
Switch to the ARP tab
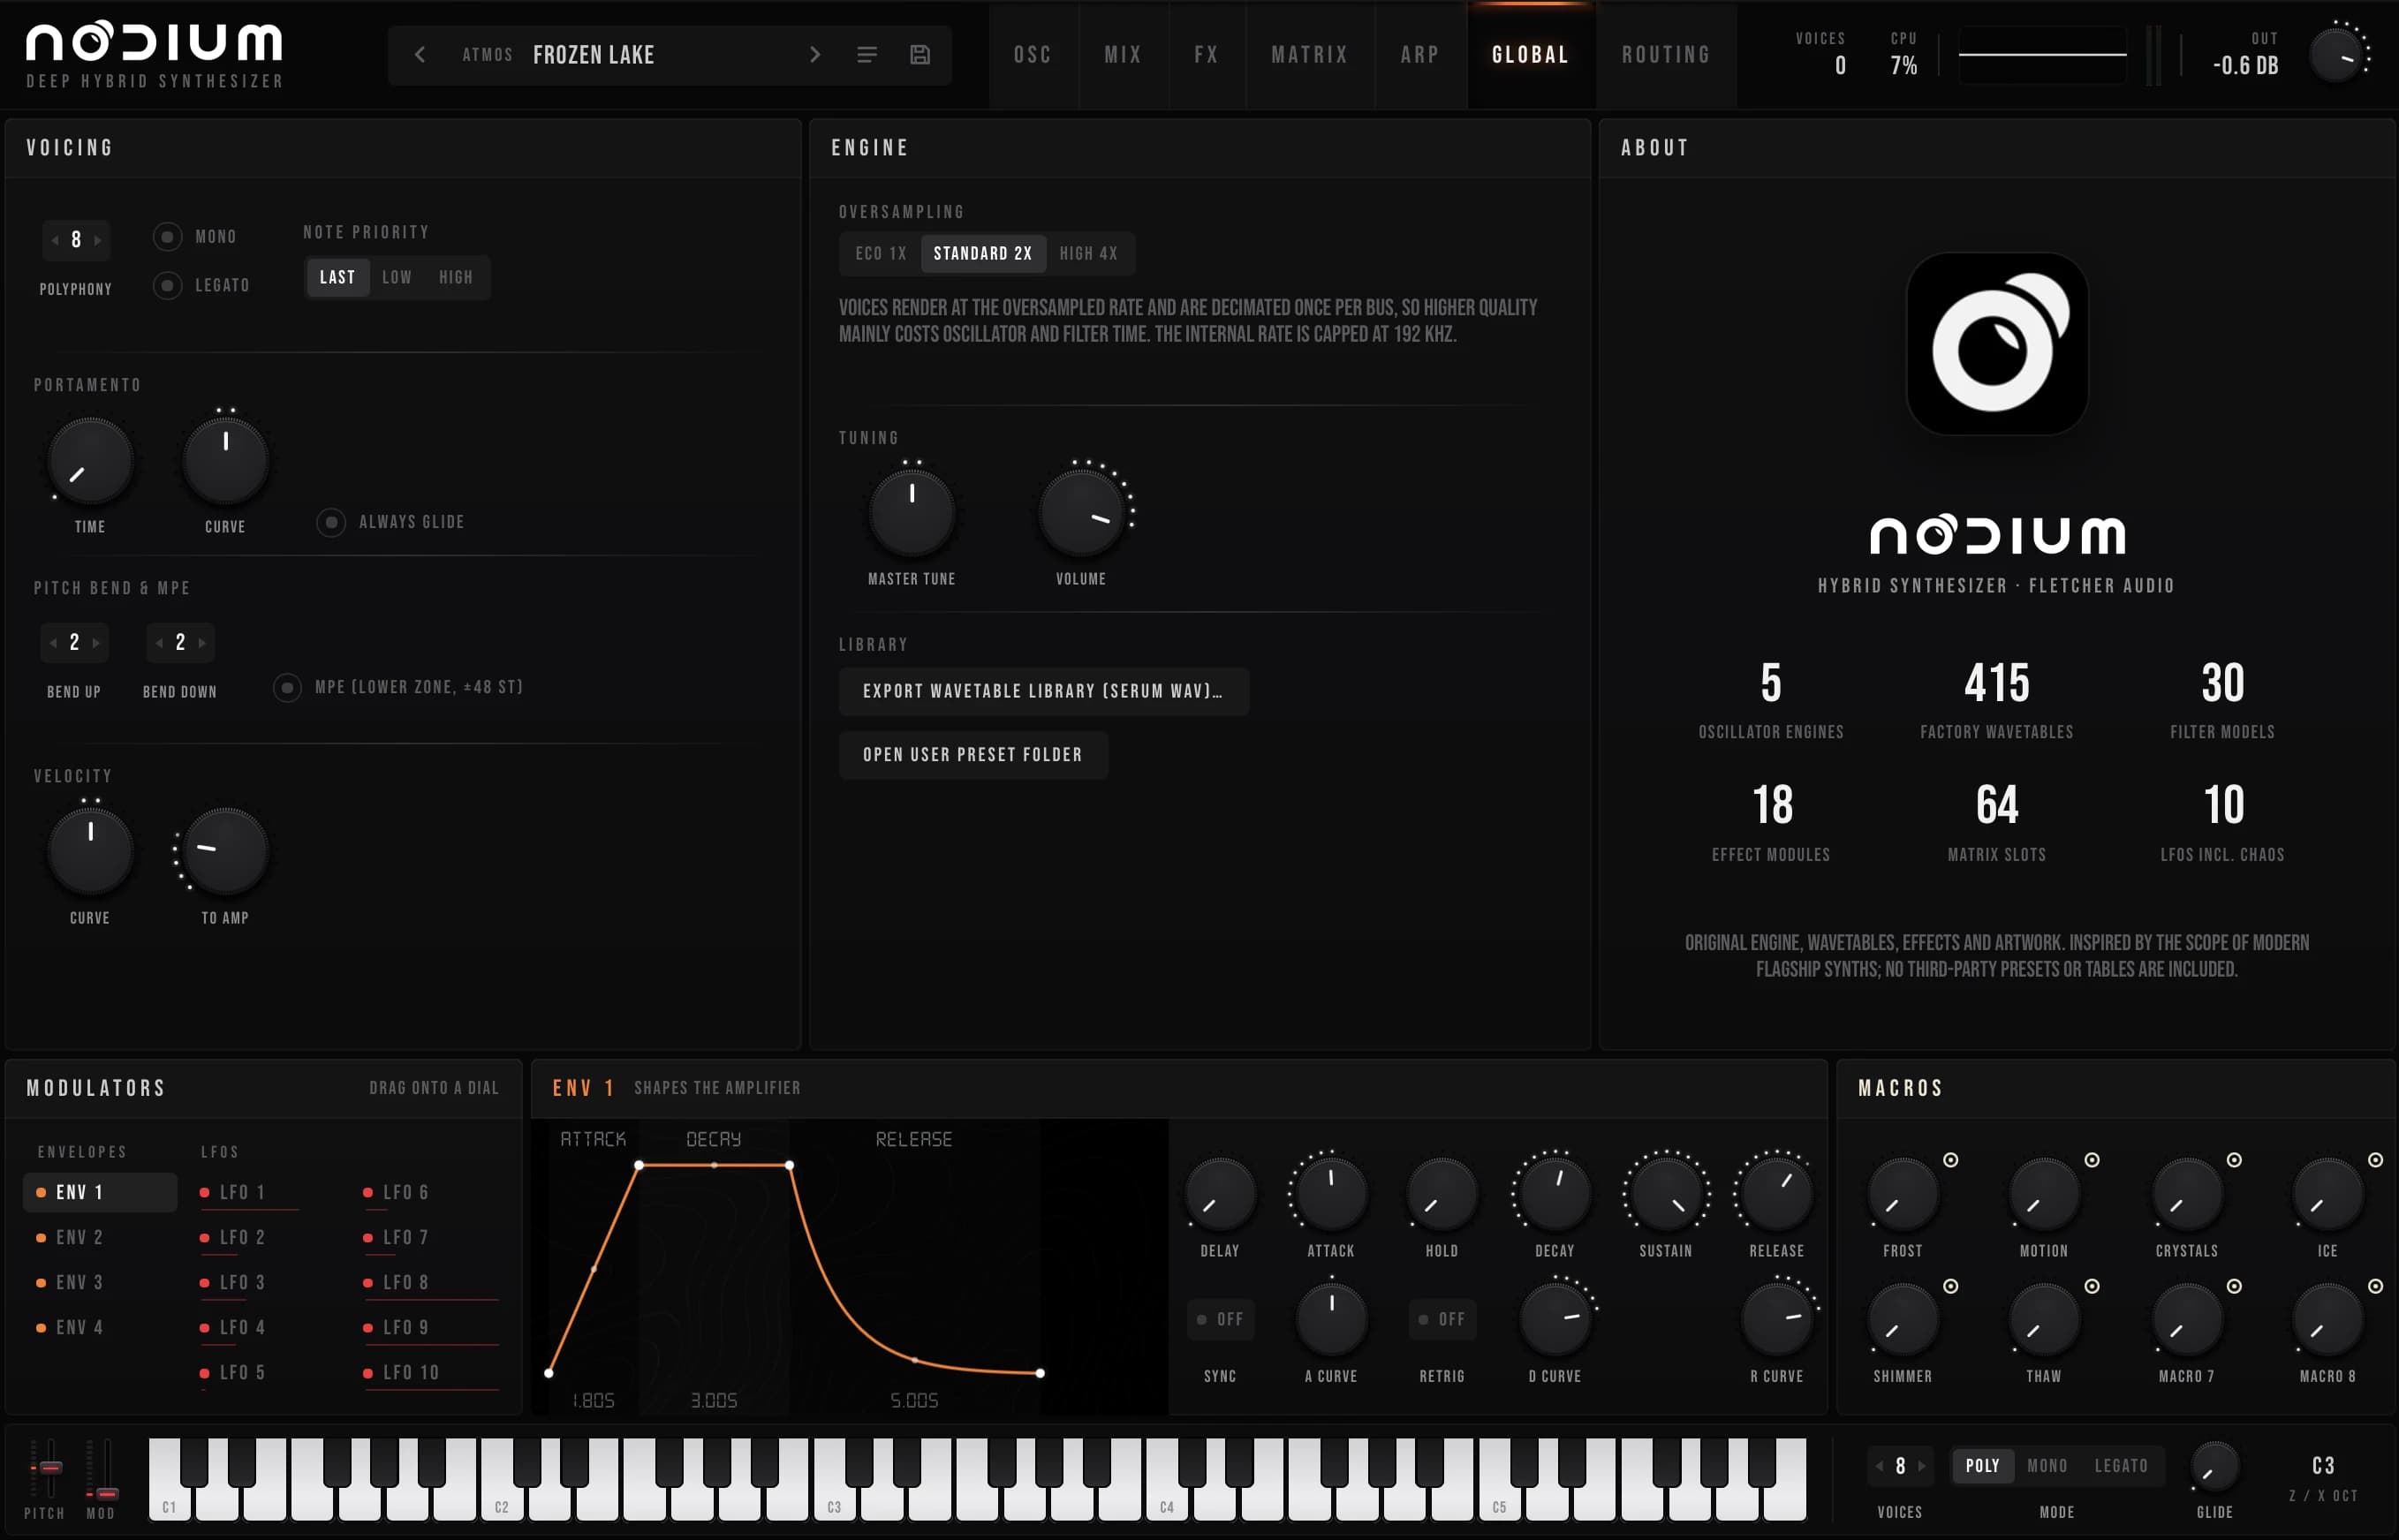pos(1420,55)
